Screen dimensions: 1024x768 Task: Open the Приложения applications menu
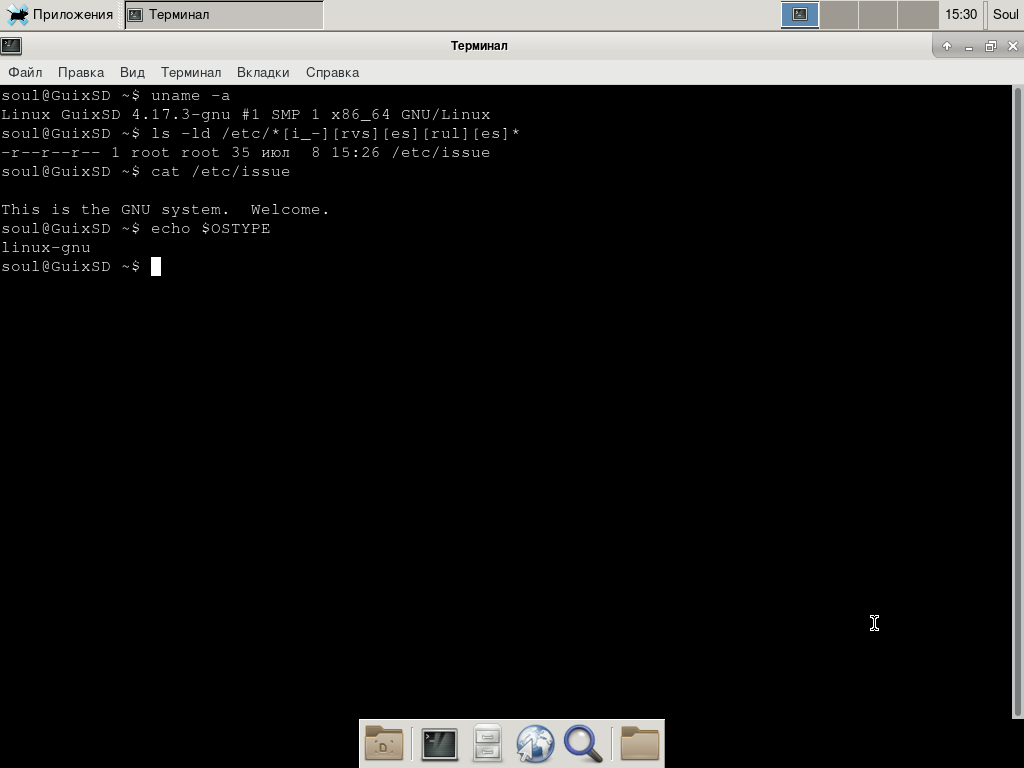[x=59, y=14]
